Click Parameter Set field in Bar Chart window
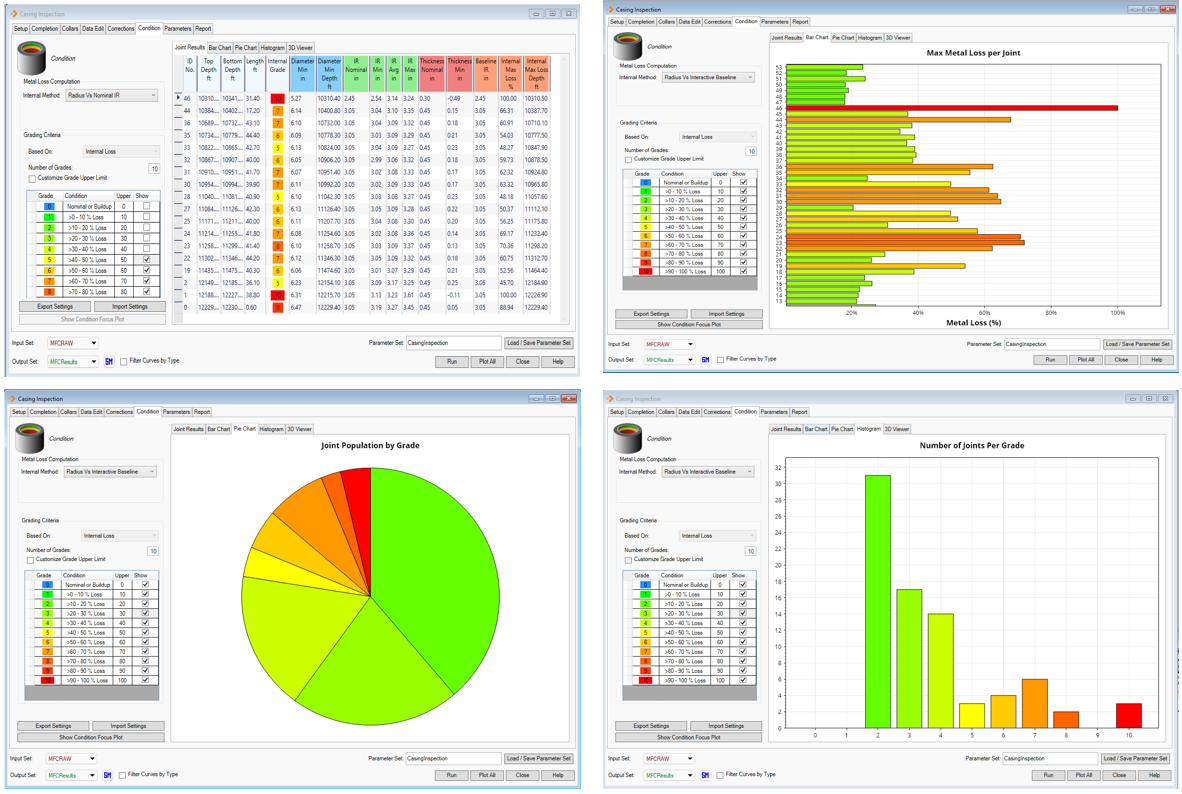This screenshot has width=1182, height=794. [x=1050, y=344]
